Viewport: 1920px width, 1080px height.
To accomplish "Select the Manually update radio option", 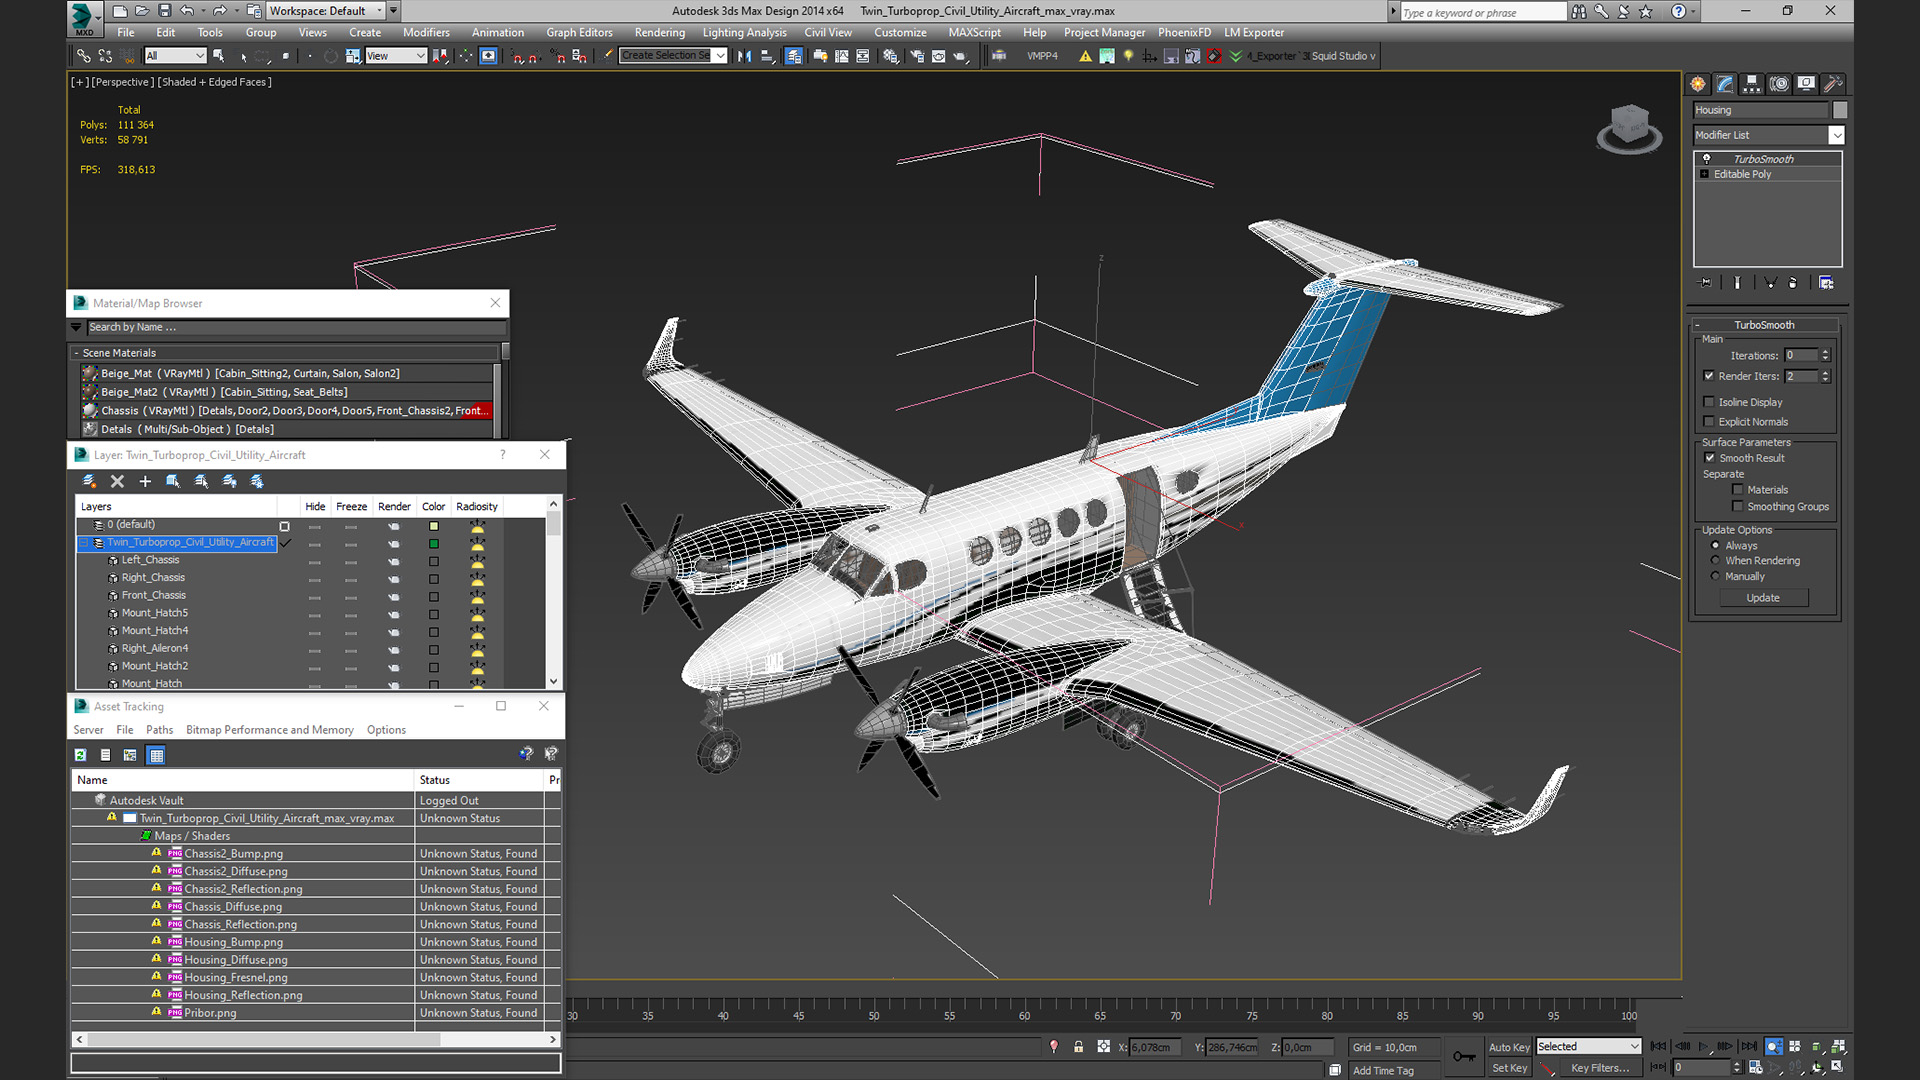I will pyautogui.click(x=1716, y=577).
